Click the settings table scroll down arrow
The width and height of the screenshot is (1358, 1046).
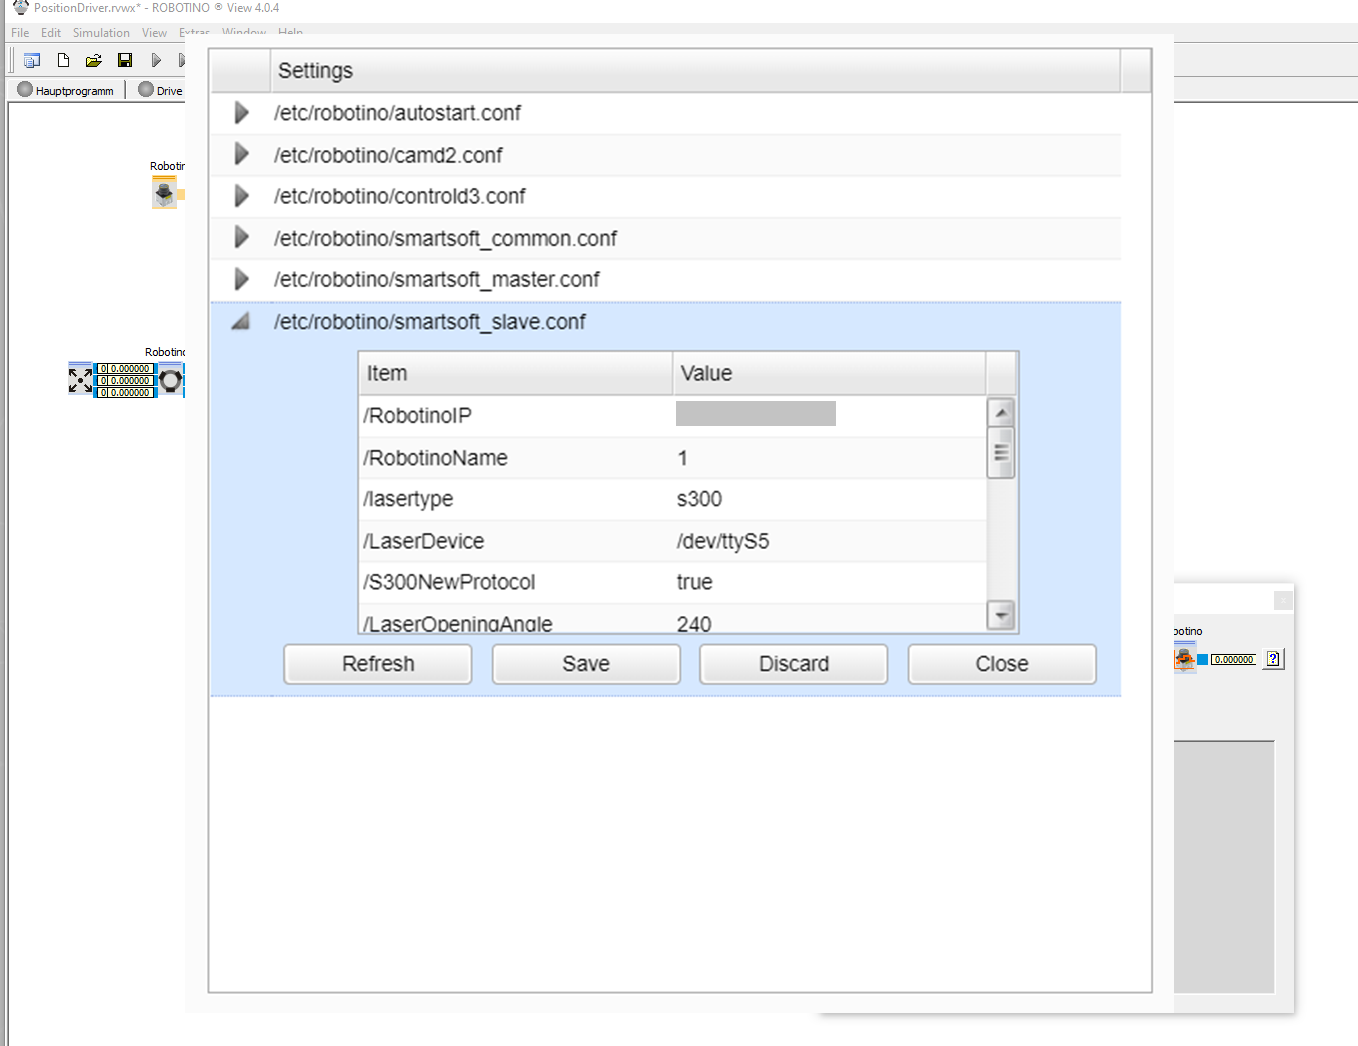point(1001,615)
